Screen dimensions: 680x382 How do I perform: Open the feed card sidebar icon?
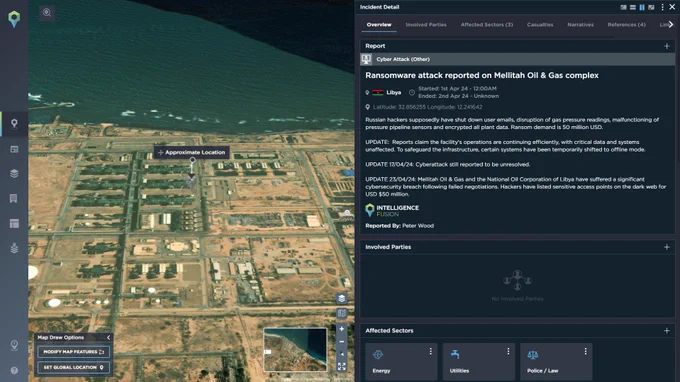[x=14, y=149]
